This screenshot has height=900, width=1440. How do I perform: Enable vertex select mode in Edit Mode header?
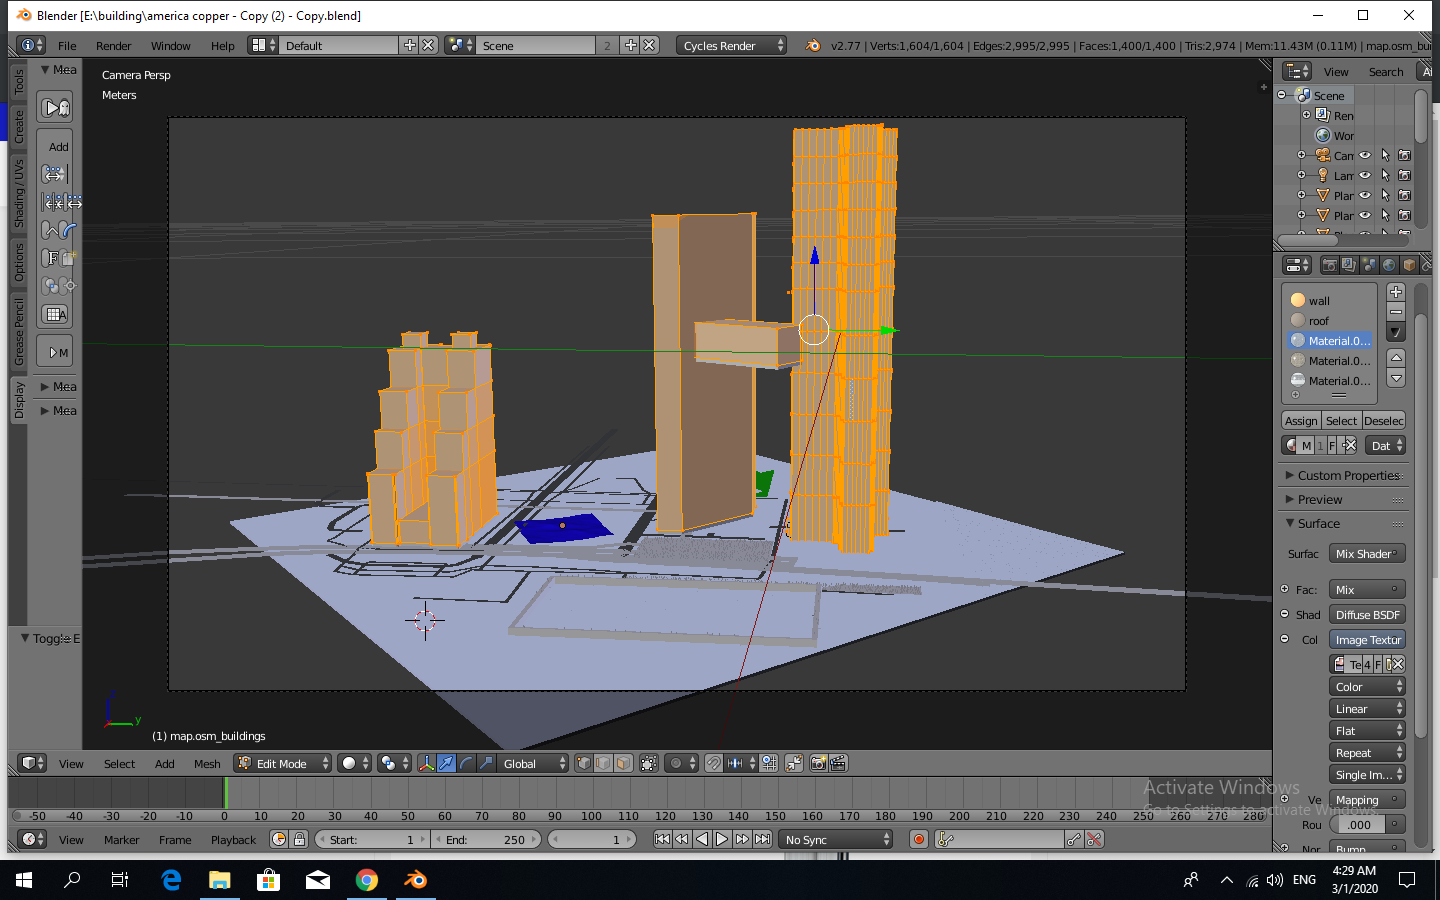point(583,763)
